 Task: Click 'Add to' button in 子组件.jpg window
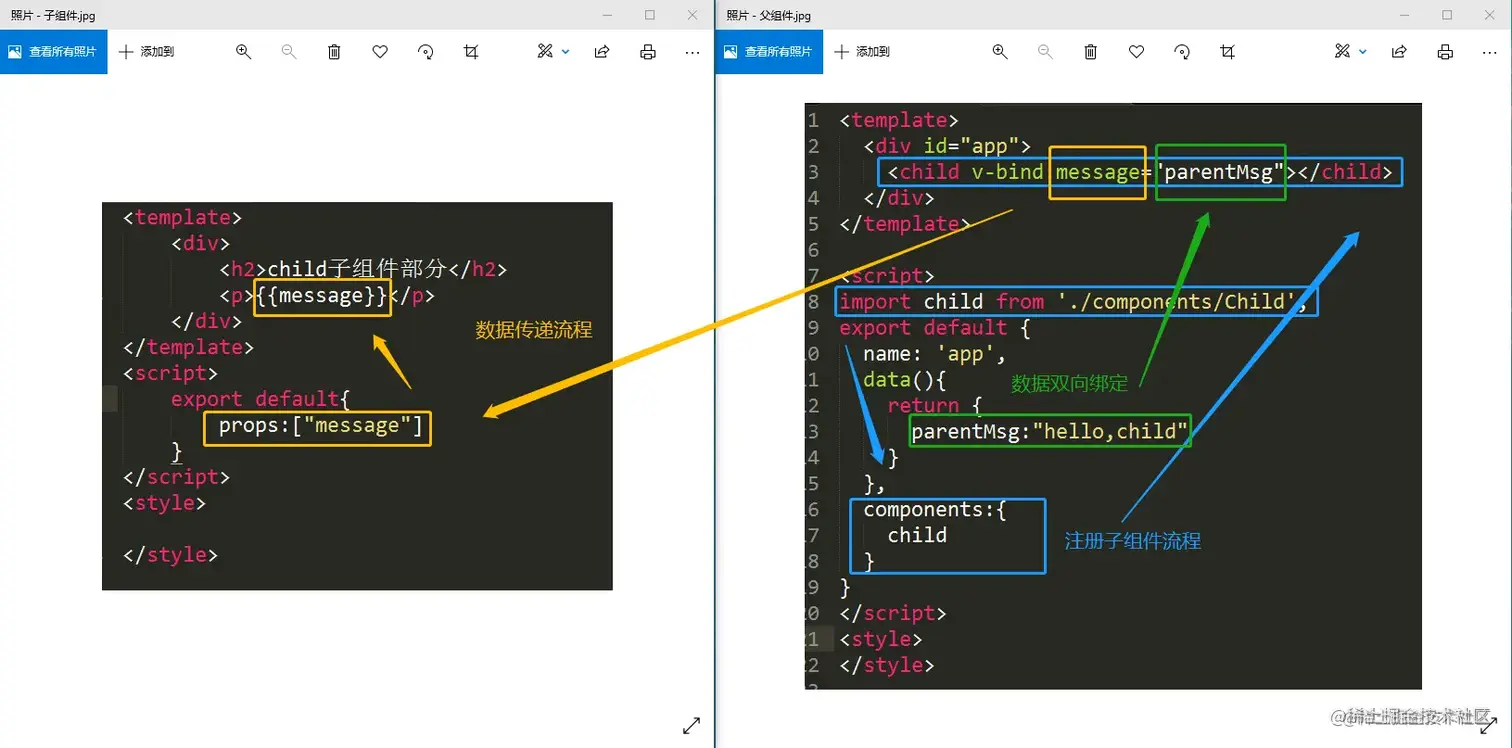(x=147, y=52)
